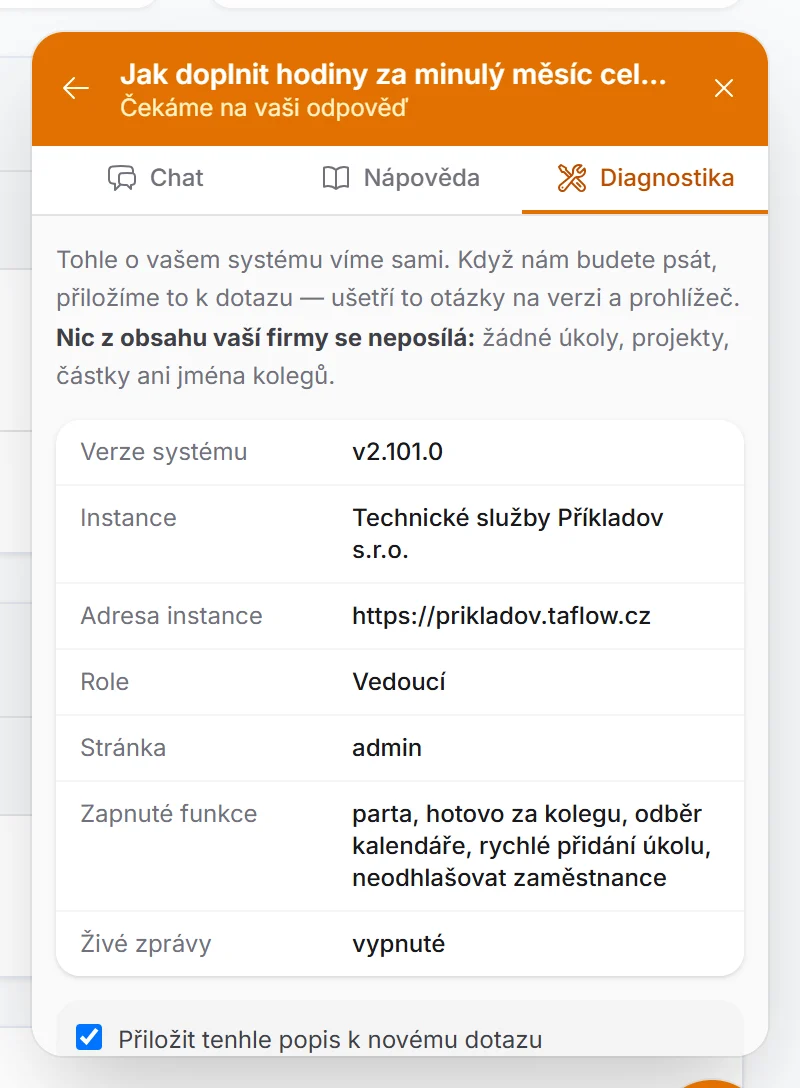Click the 'Čekáme na vaši odpověď' status text

(x=264, y=108)
